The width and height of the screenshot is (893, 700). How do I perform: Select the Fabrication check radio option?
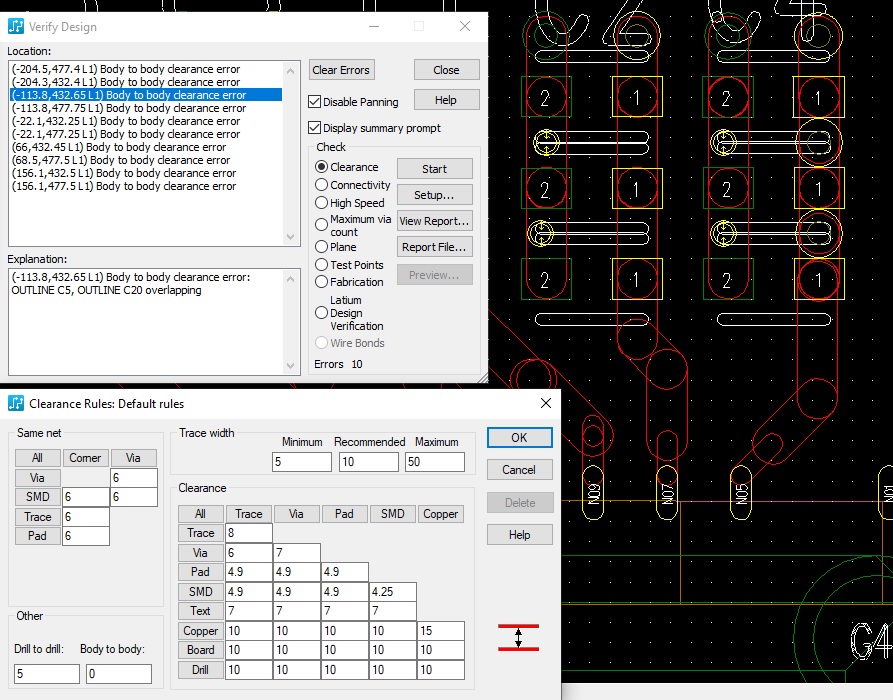point(322,282)
